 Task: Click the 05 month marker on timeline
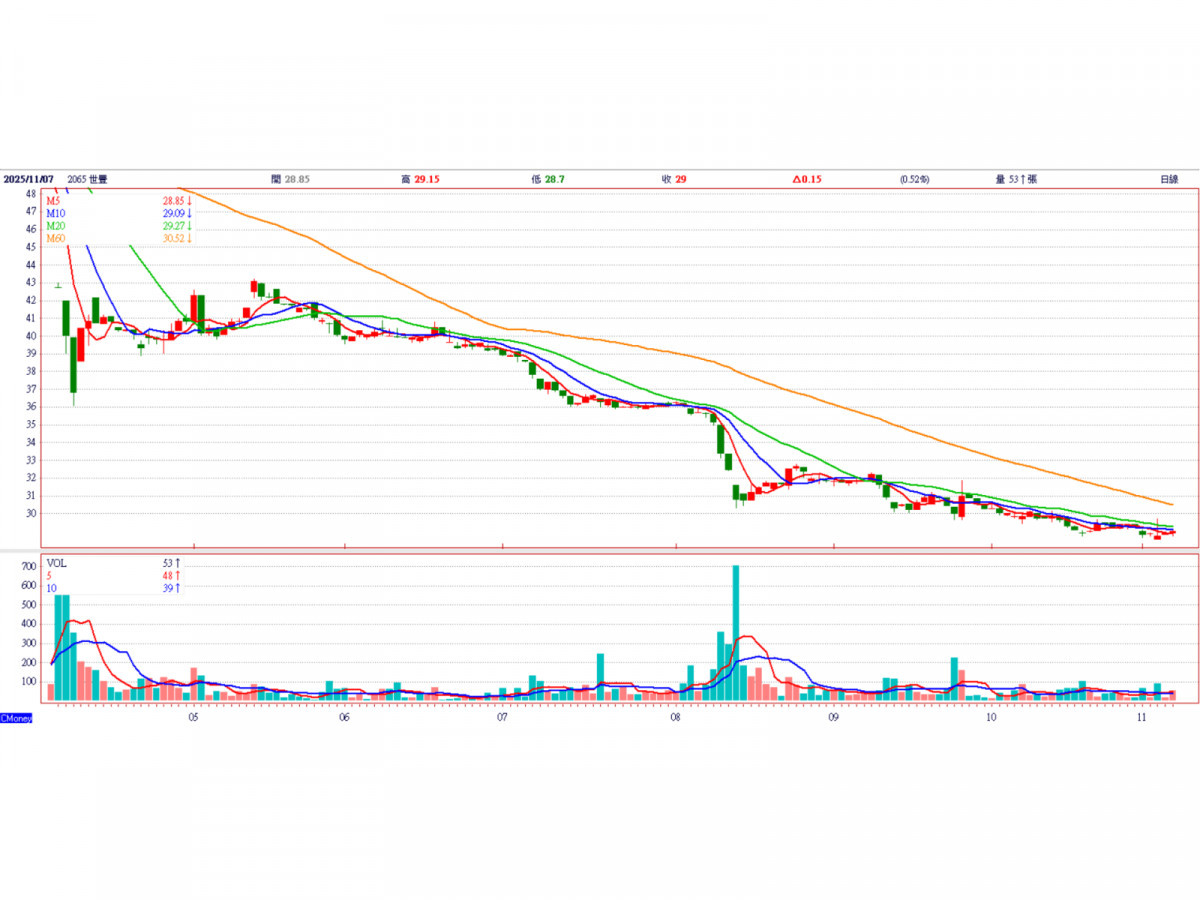[193, 717]
